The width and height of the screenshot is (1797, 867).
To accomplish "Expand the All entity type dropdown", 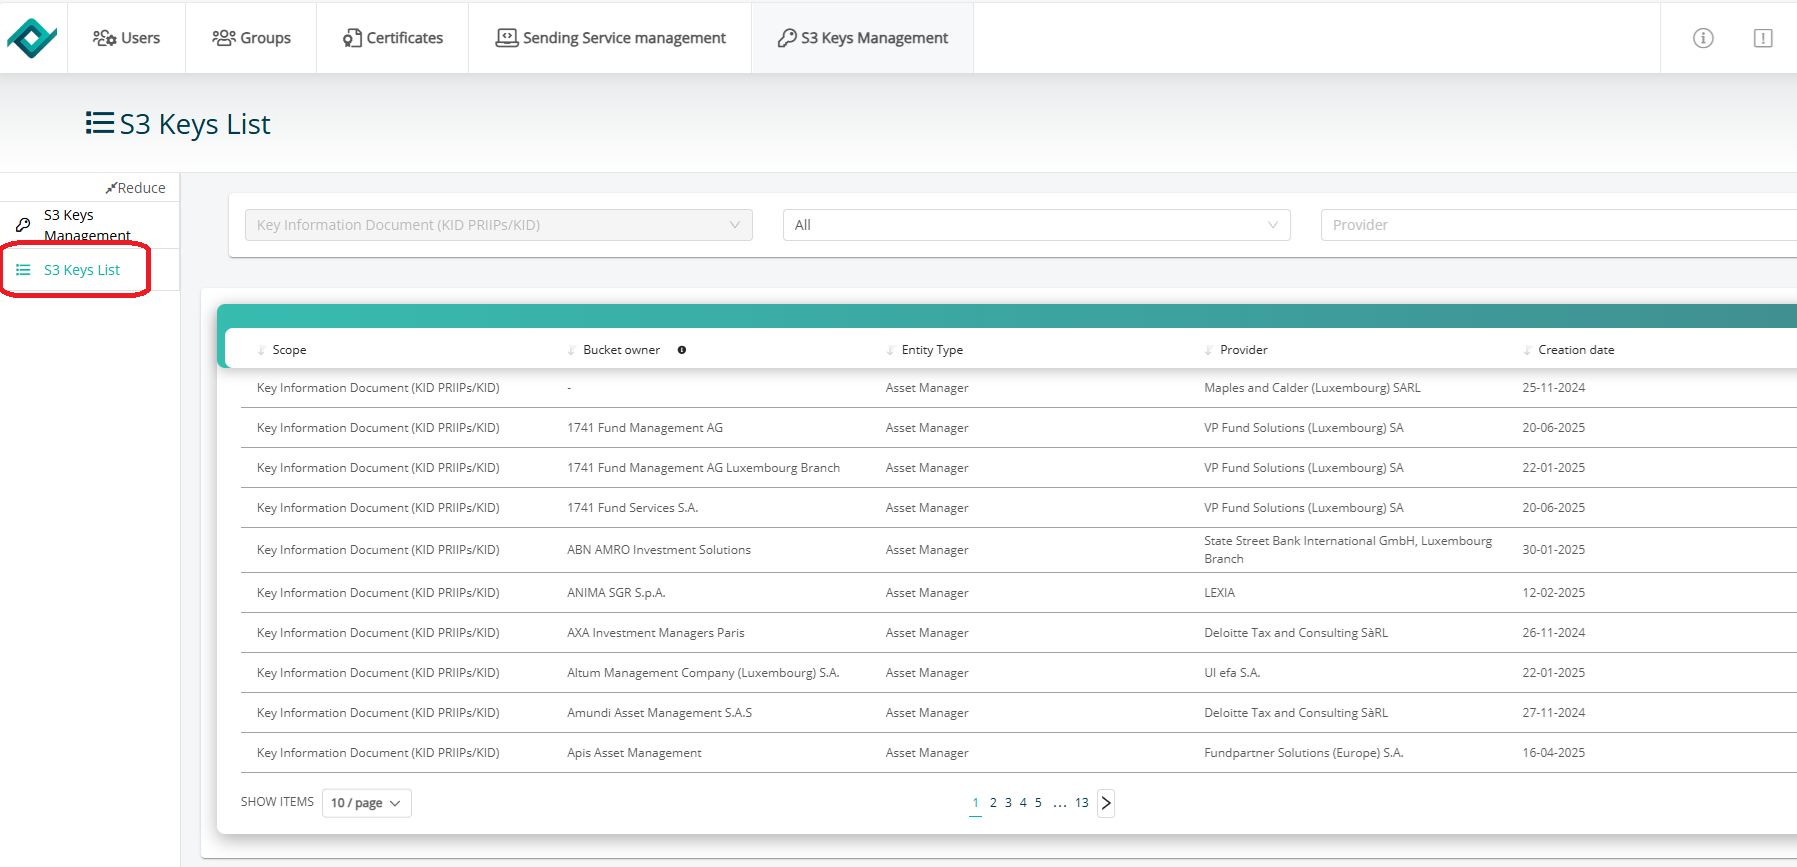I will 1036,225.
